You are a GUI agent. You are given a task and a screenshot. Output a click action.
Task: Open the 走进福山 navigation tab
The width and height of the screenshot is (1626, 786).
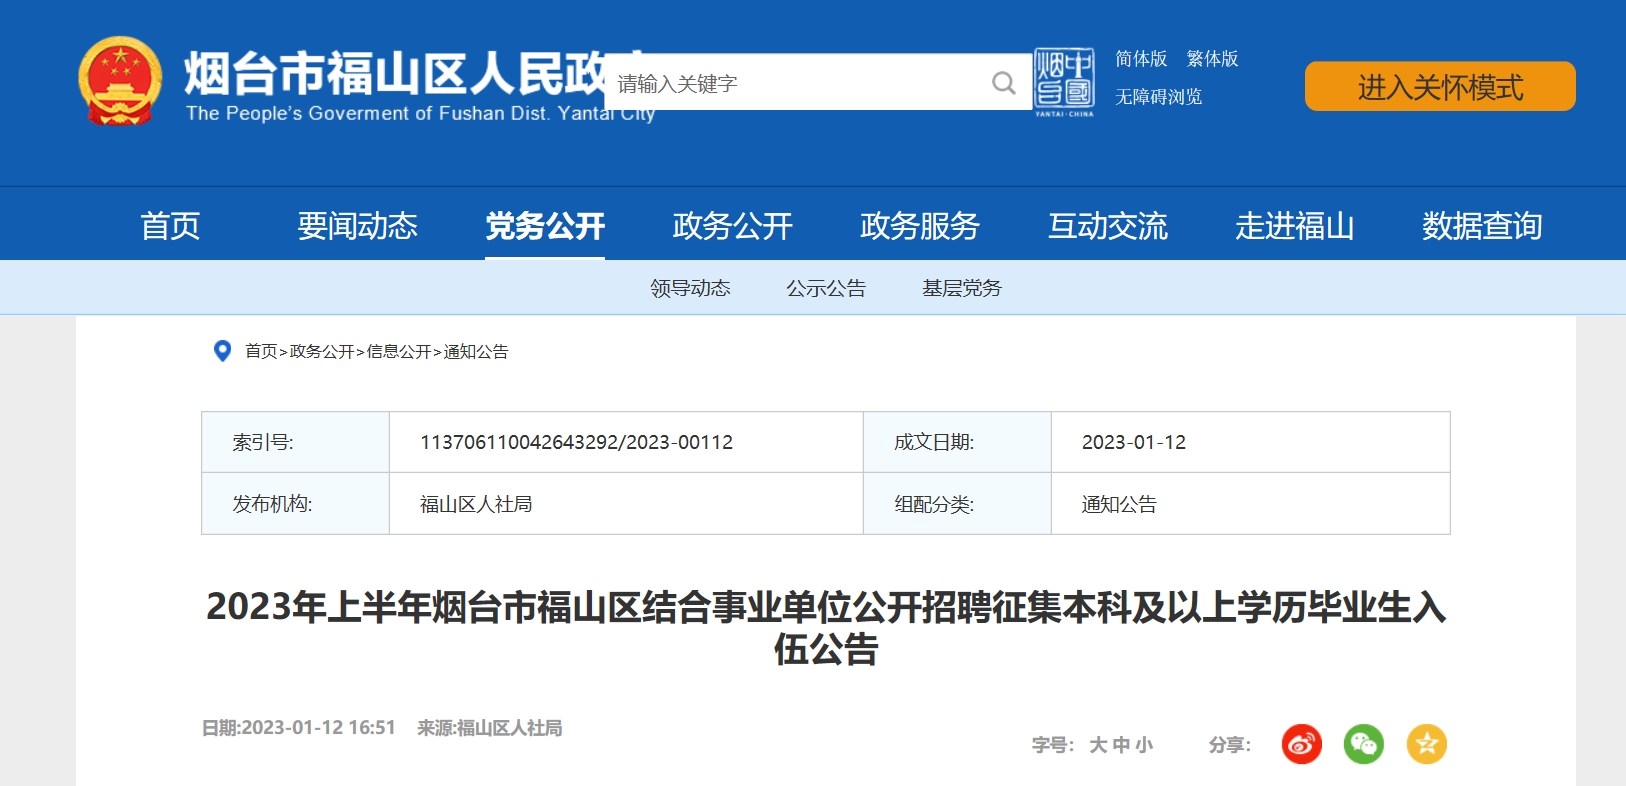[1295, 226]
